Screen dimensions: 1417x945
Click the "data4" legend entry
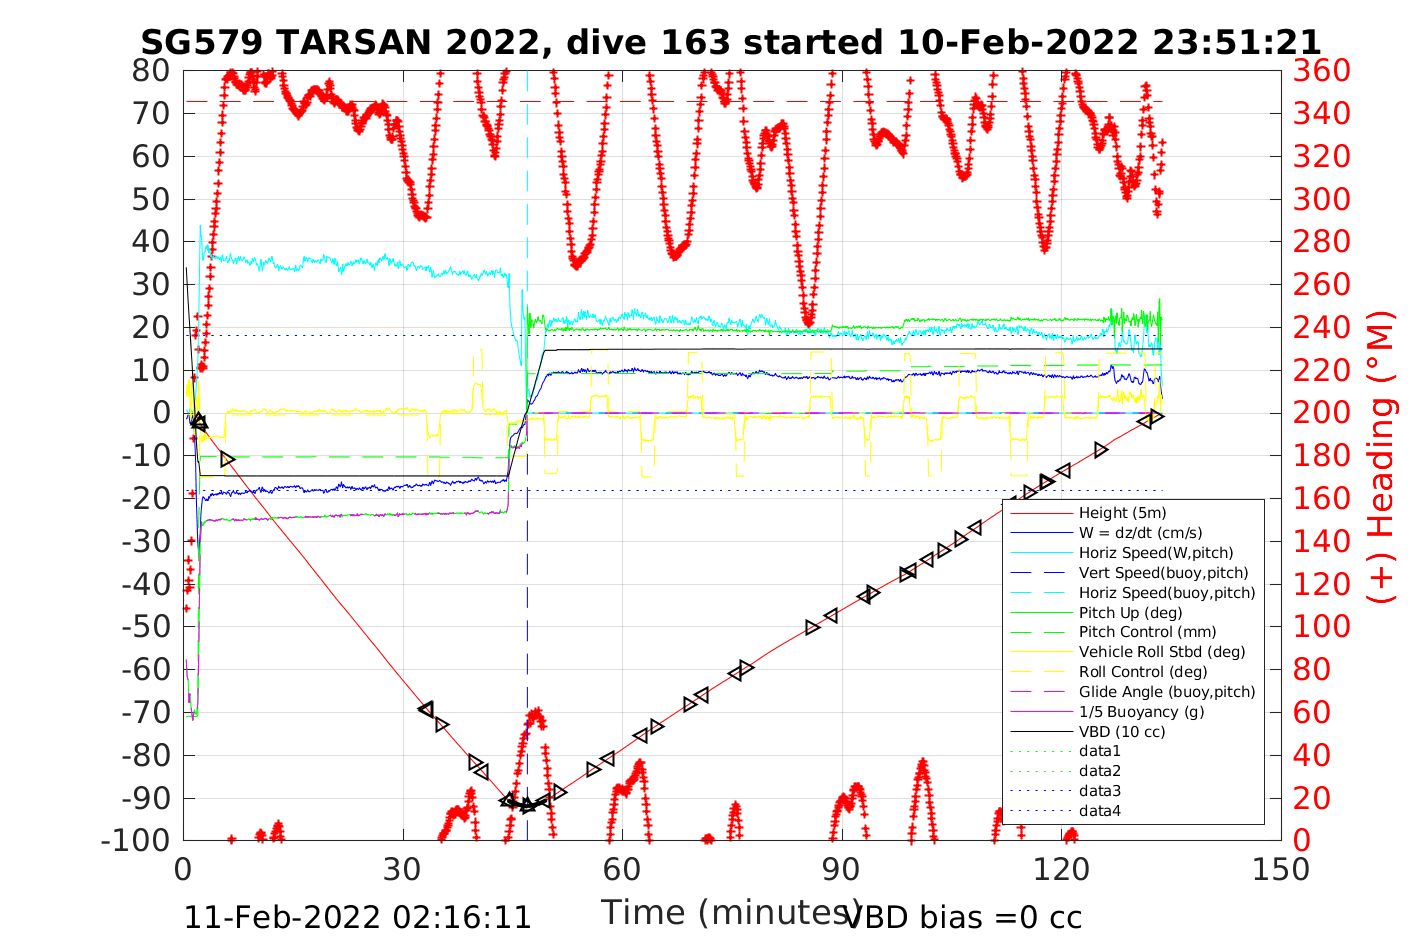1100,811
